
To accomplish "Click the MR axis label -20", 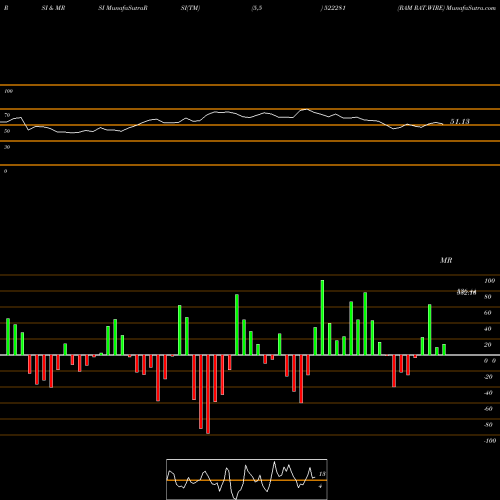I will point(488,377).
